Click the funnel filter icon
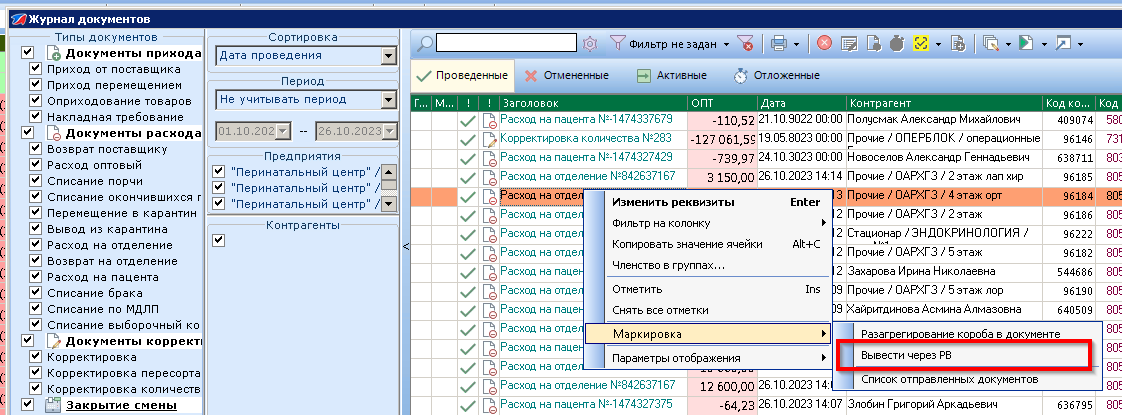Viewport: 1122px width, 415px height. pyautogui.click(x=618, y=44)
